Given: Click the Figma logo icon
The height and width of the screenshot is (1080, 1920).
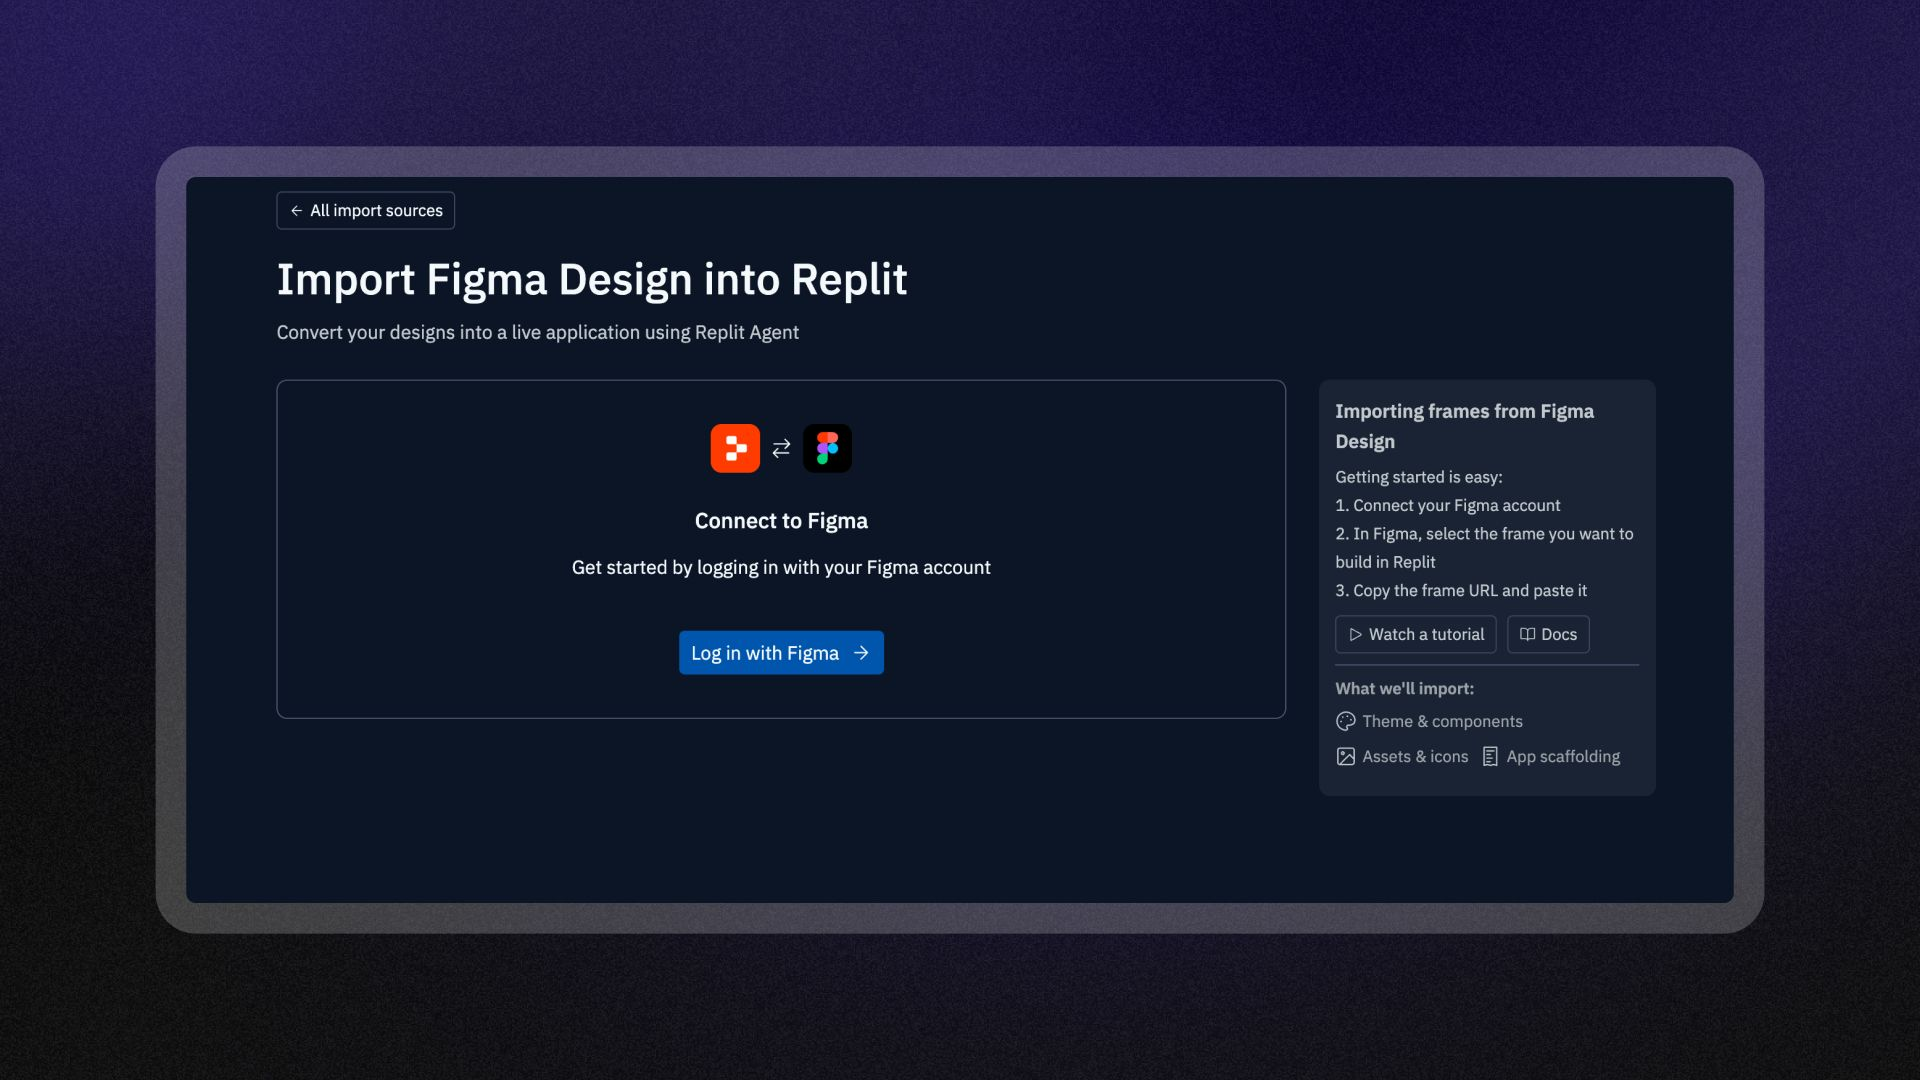Looking at the screenshot, I should pos(827,448).
